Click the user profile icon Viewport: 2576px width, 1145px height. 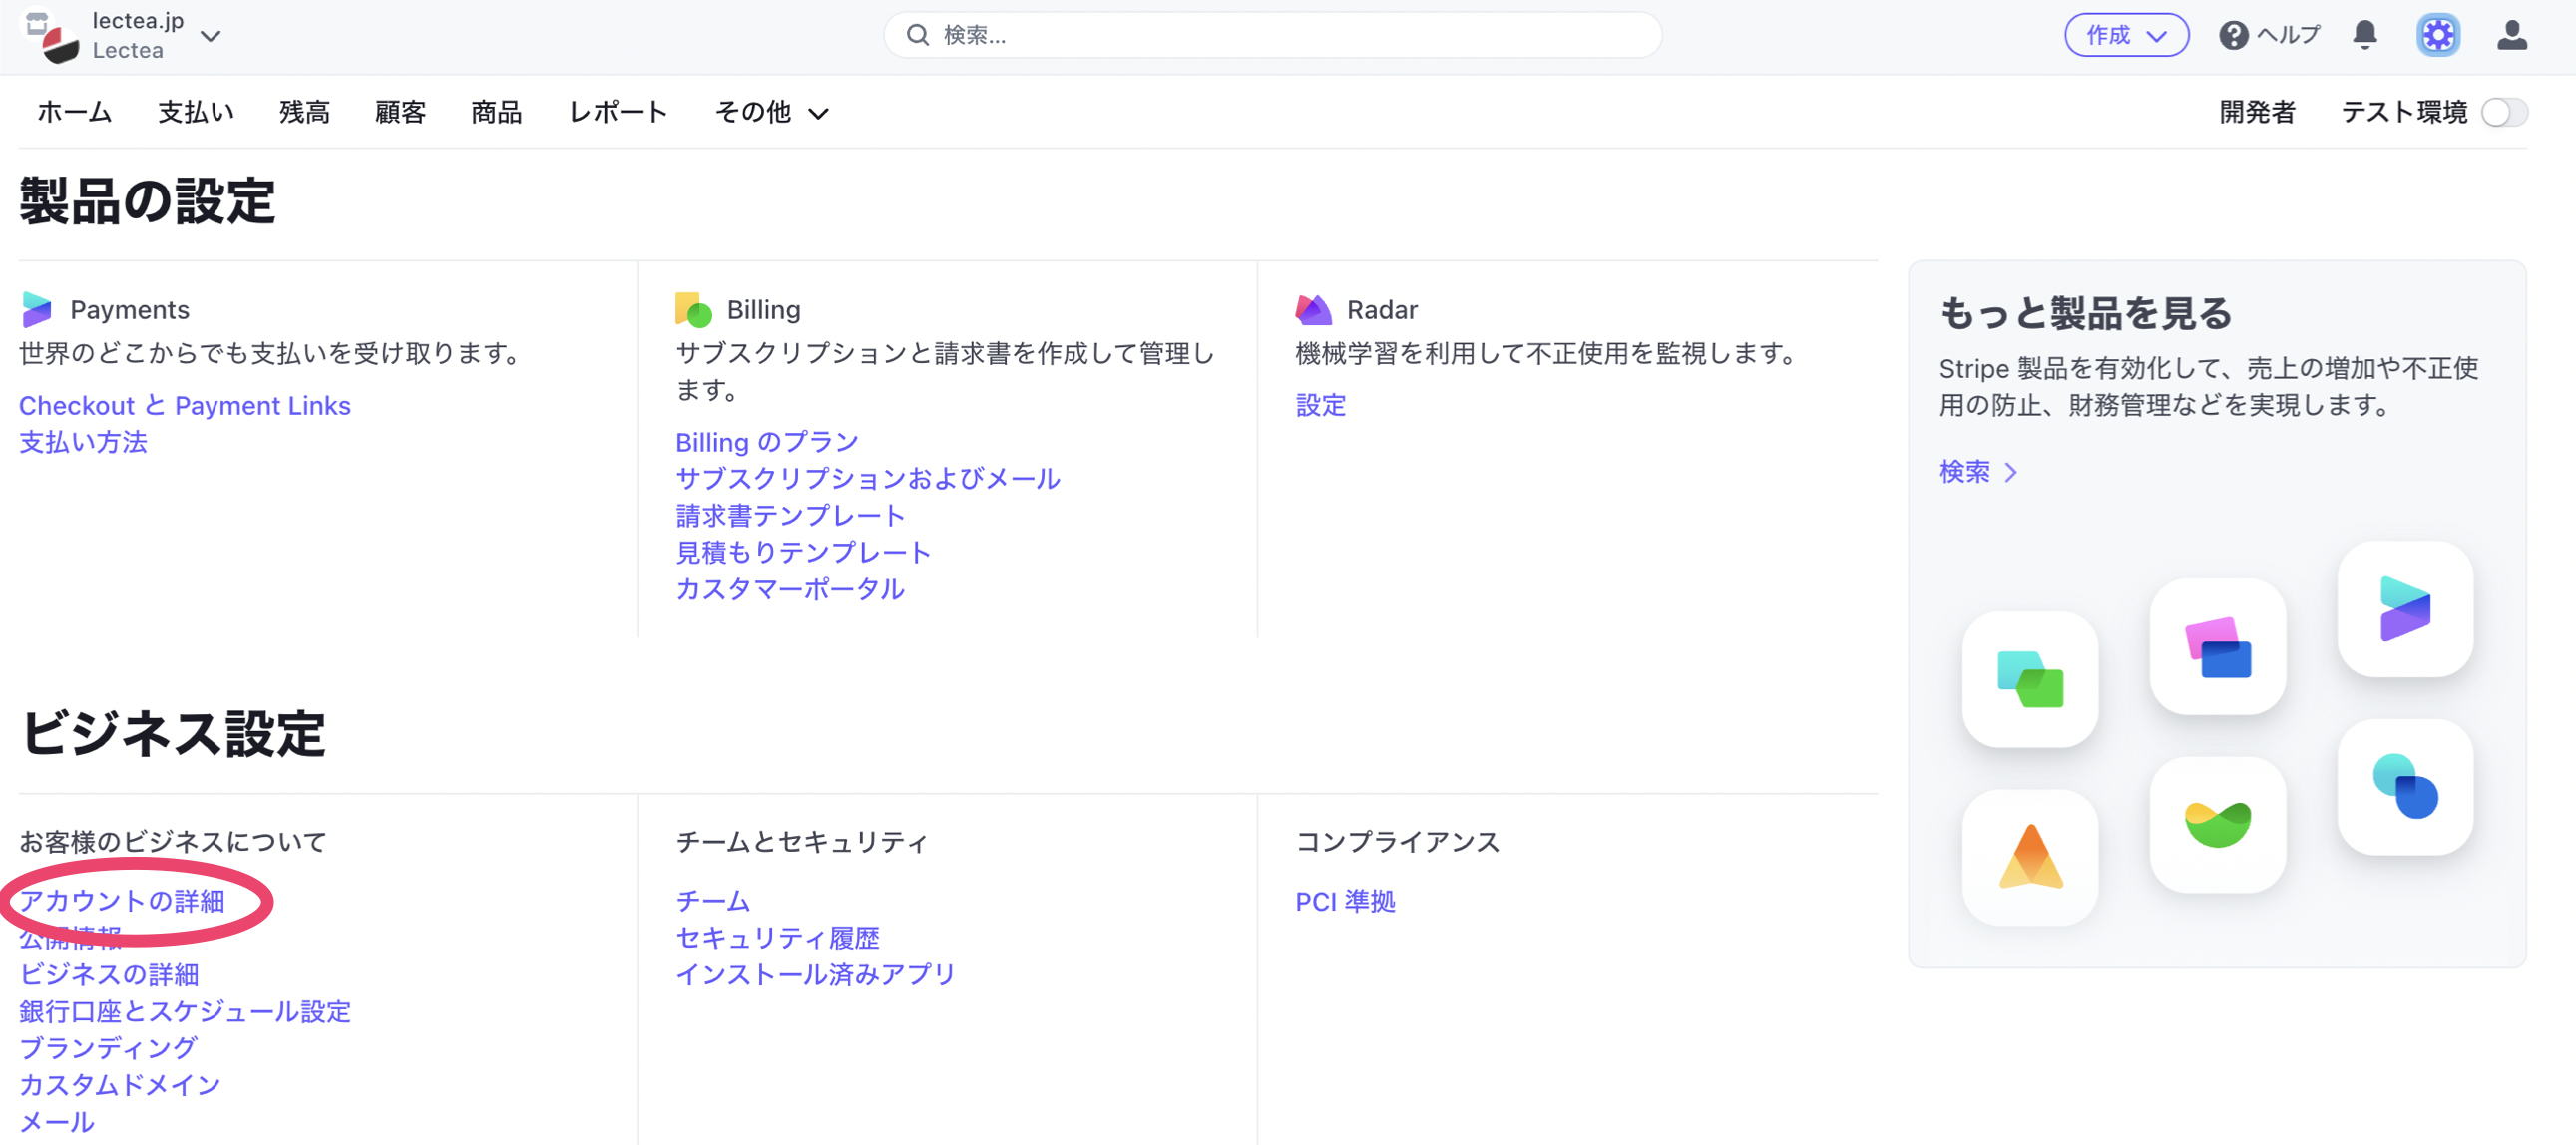click(x=2511, y=35)
